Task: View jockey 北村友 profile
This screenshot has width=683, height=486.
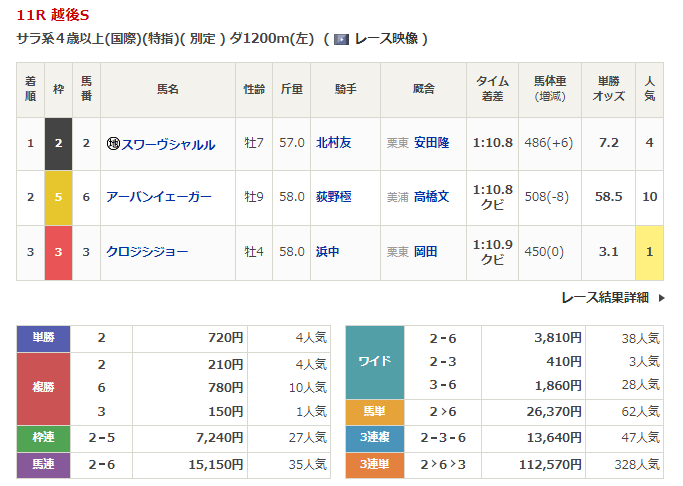Action: pyautogui.click(x=333, y=143)
